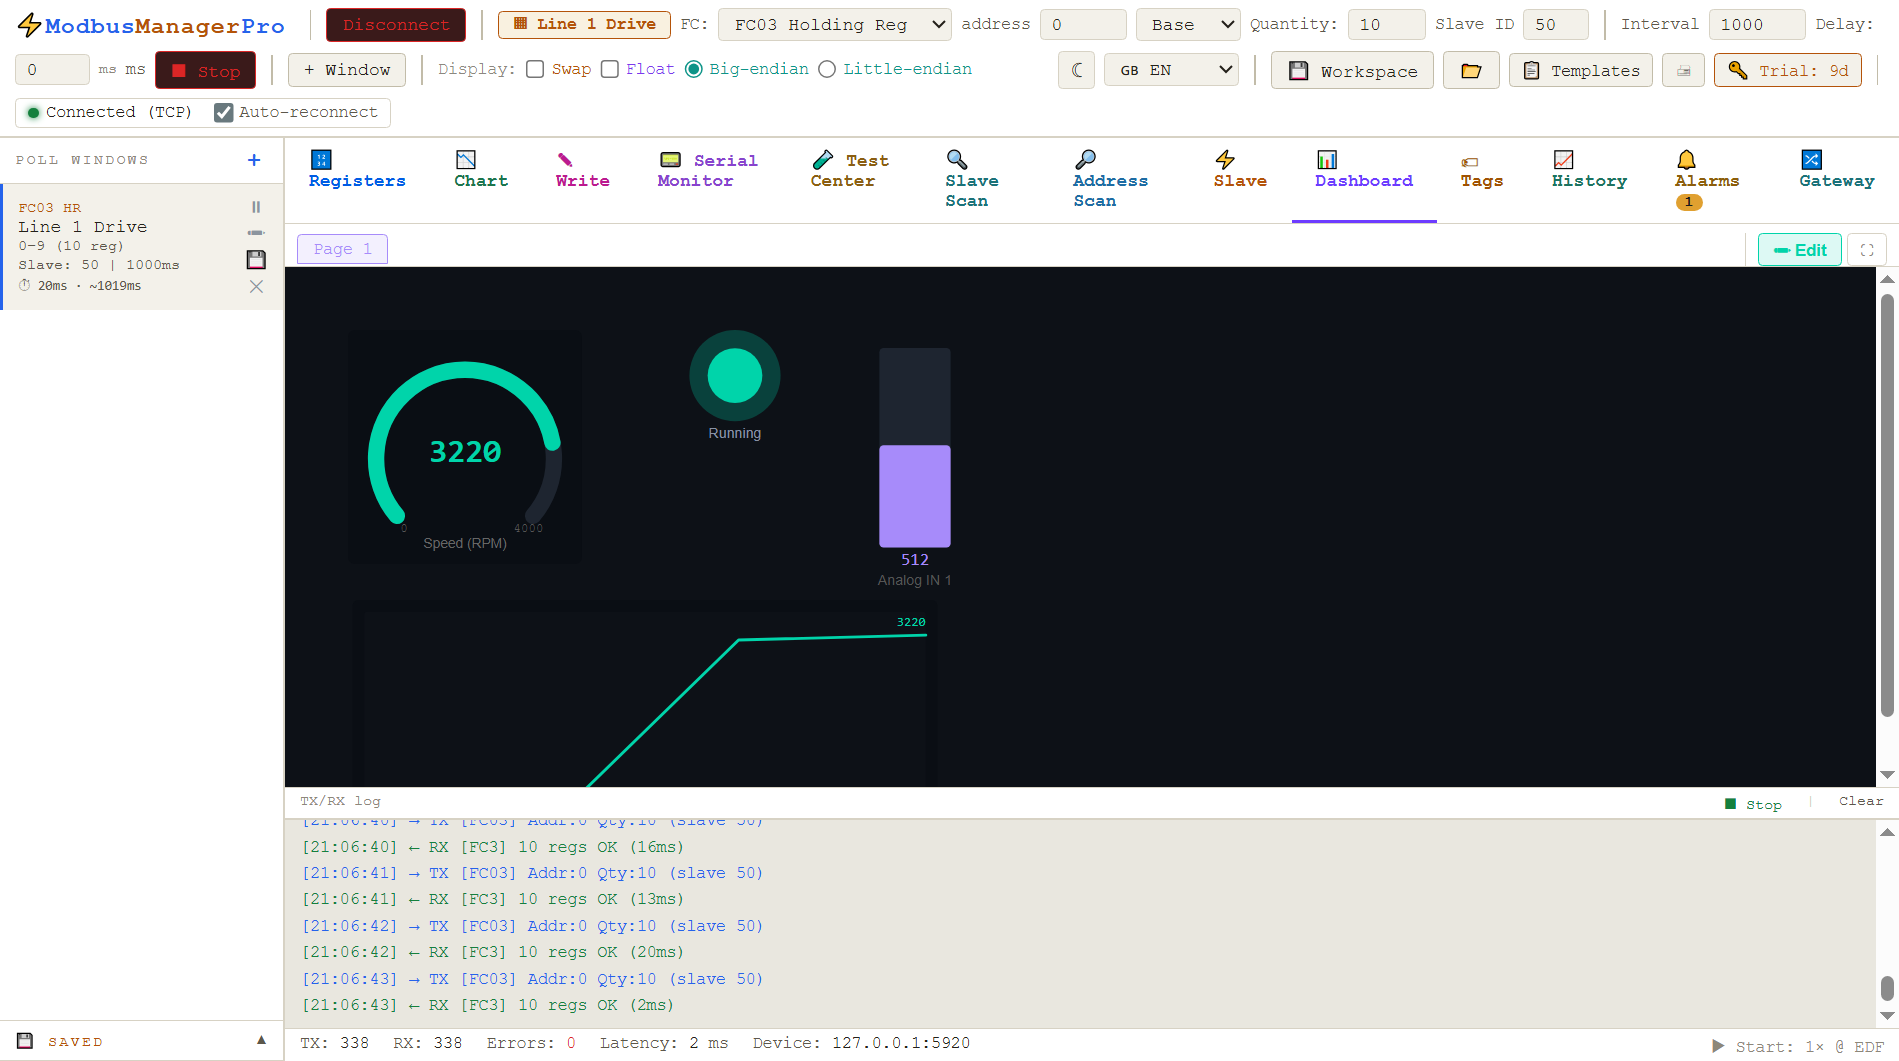Close the Line 1 Drive poll window
The width and height of the screenshot is (1899, 1061).
[x=256, y=286]
